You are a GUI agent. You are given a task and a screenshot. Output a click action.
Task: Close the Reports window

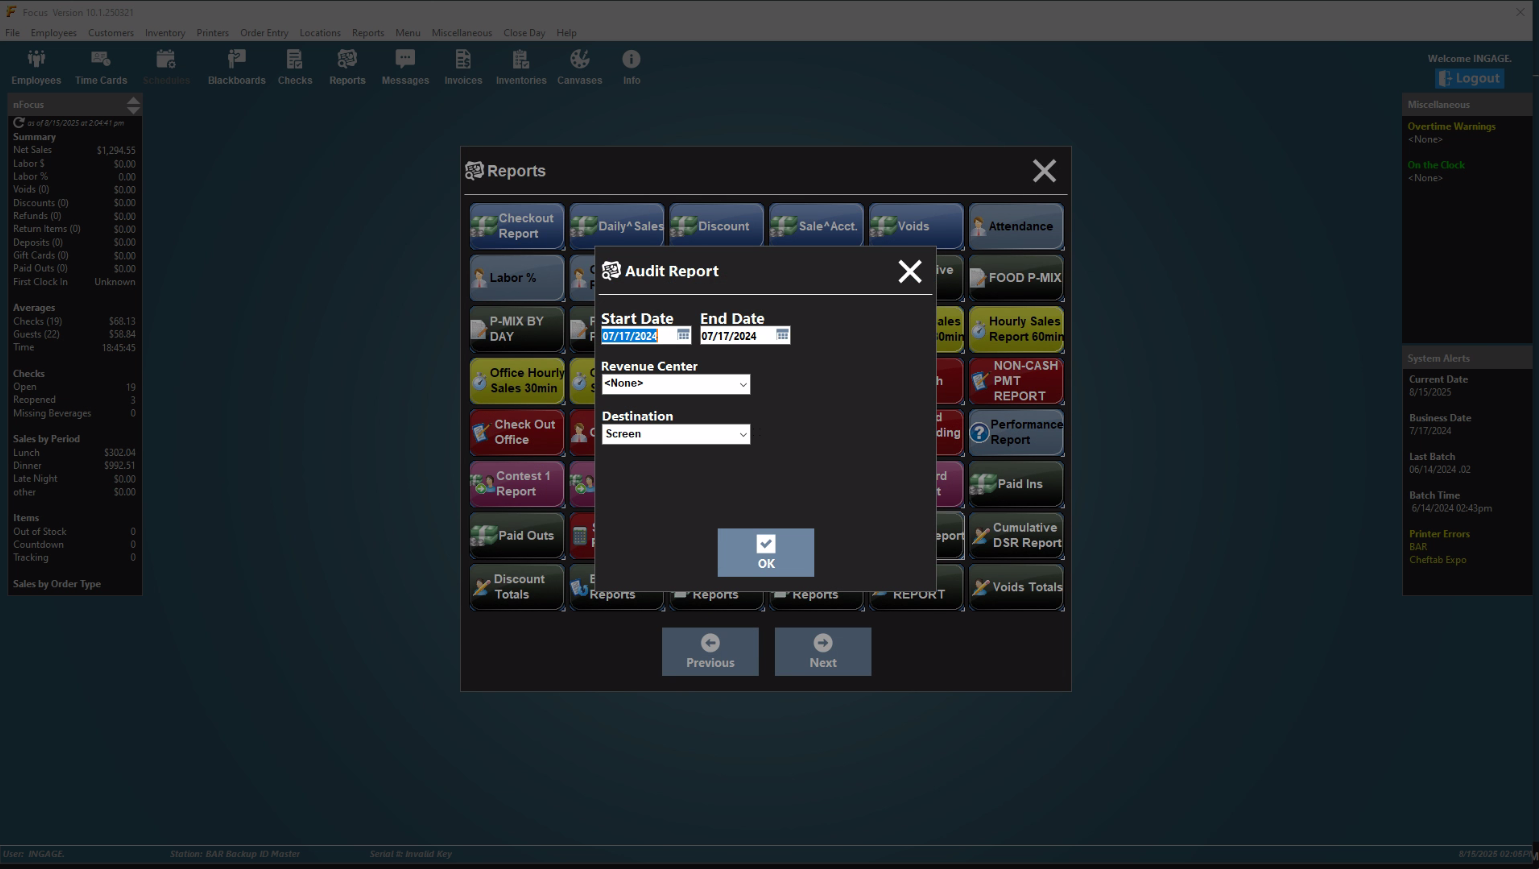pos(1044,171)
